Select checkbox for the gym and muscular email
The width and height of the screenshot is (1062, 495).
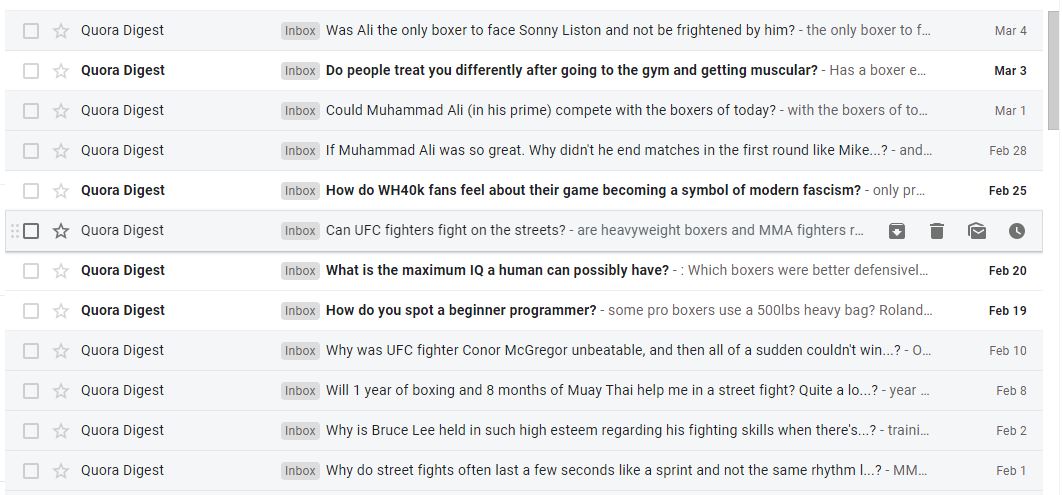point(31,70)
